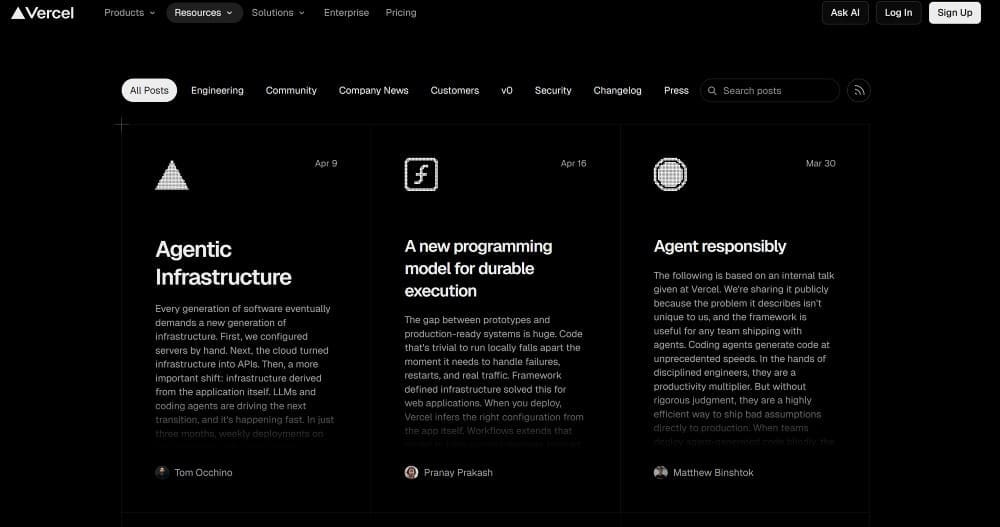Expand the Resources dropdown menu
The image size is (1000, 527).
point(204,13)
